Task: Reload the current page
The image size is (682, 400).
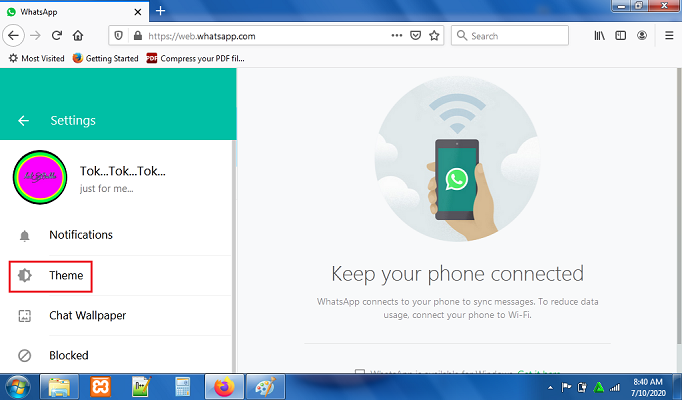Action: [x=57, y=36]
